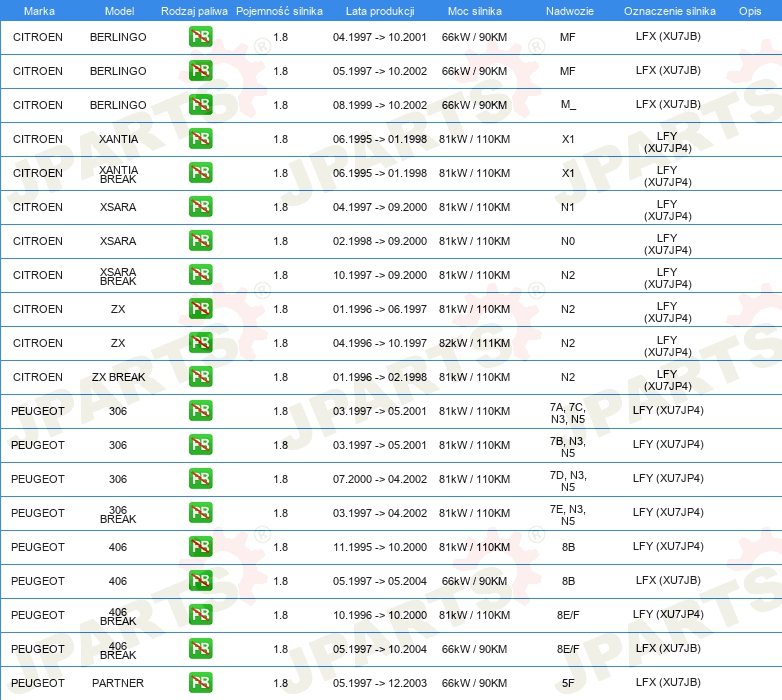Click date range 01.1996 -> 02.1998

pyautogui.click(x=380, y=377)
